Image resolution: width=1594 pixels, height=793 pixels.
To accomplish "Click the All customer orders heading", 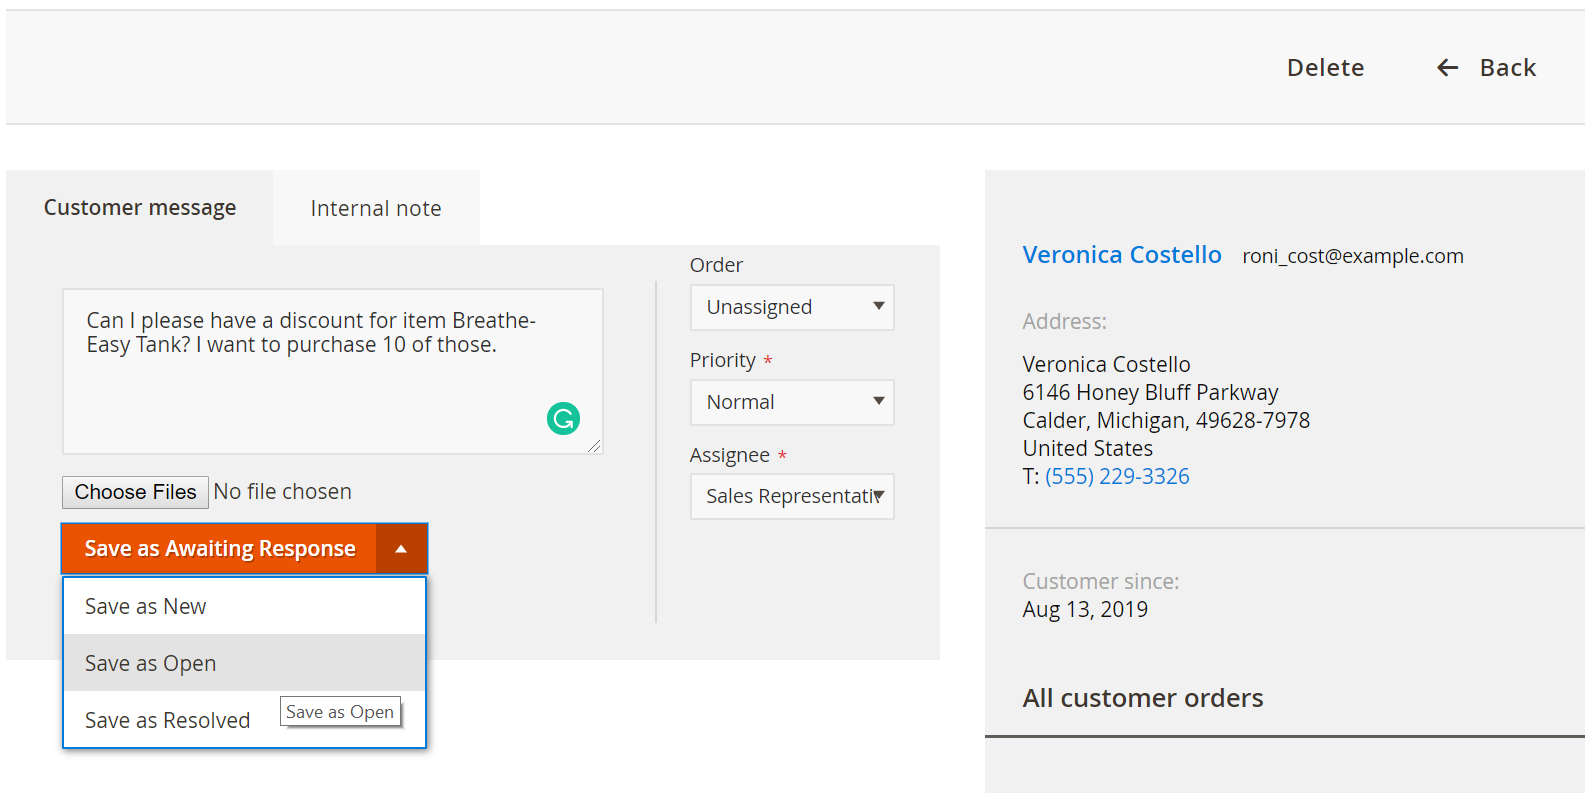I will [1142, 698].
